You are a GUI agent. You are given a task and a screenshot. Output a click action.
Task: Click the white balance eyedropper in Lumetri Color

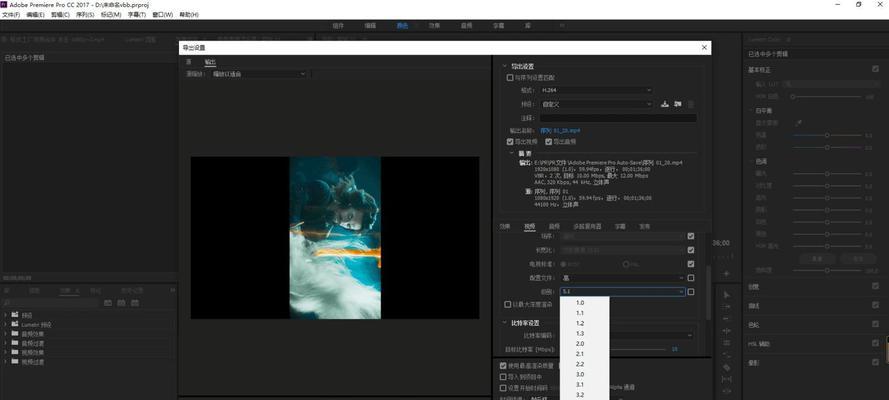click(798, 122)
